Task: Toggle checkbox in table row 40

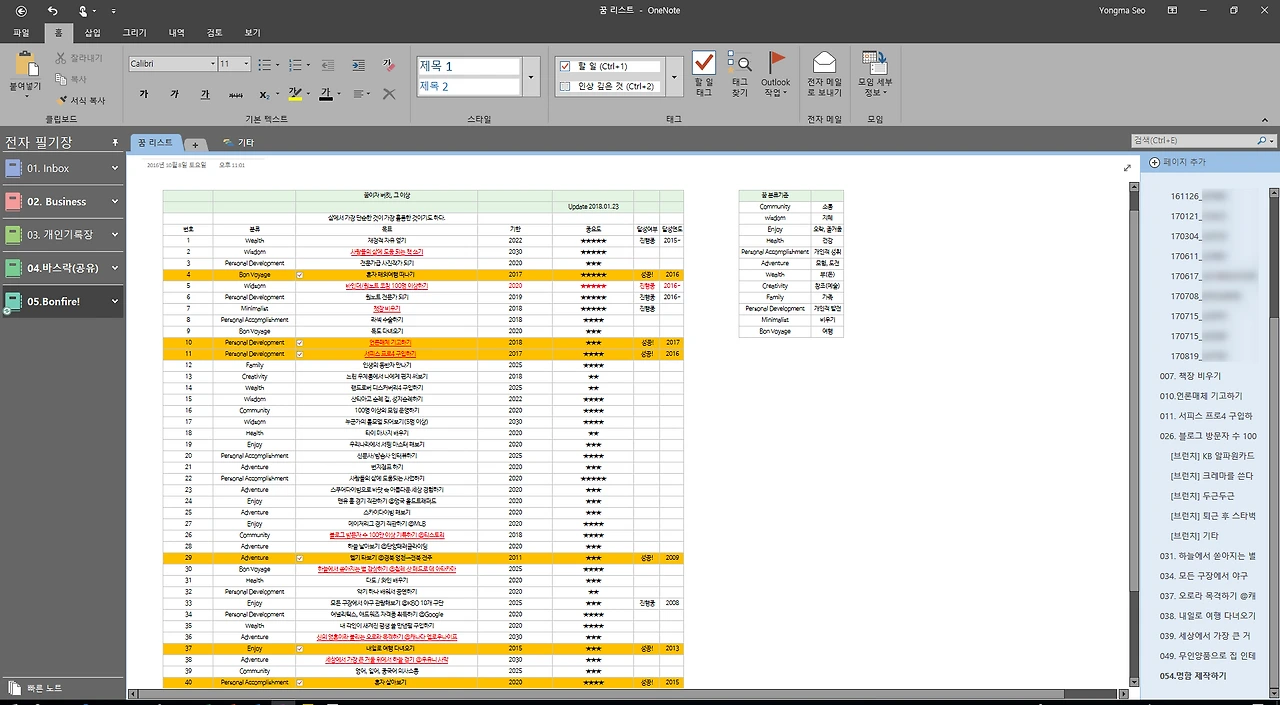Action: point(300,682)
